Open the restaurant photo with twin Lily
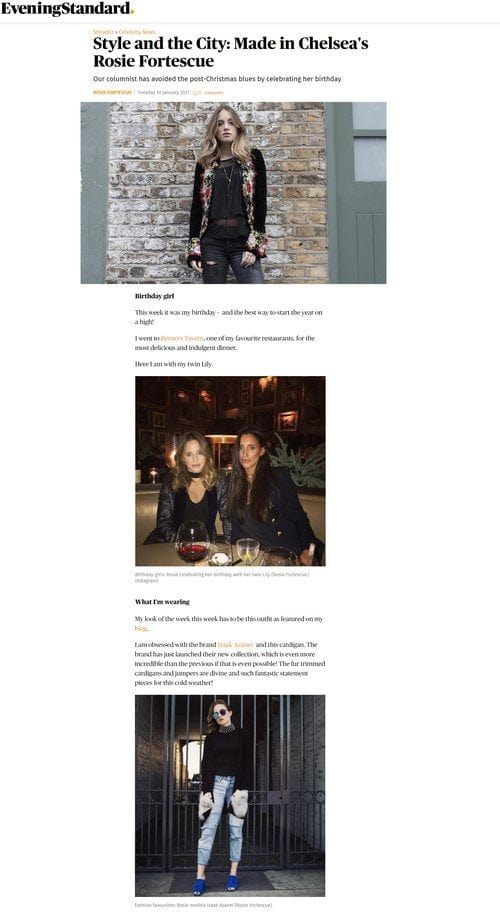Screen dimensions: 500x916 pos(230,471)
